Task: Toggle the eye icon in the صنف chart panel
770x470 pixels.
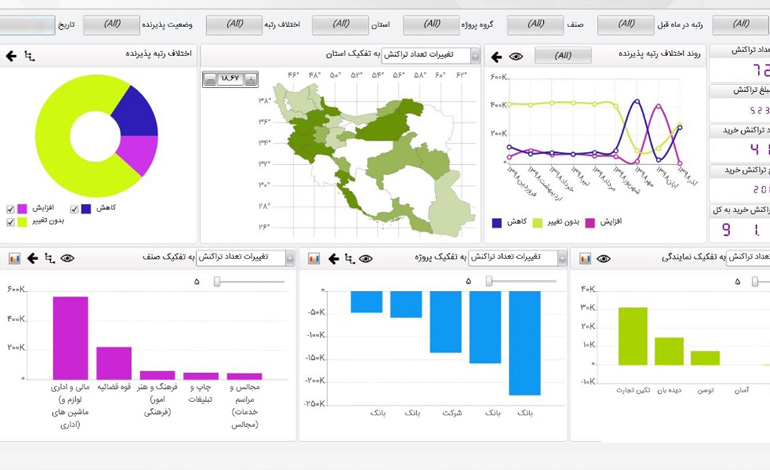Action: click(x=67, y=258)
